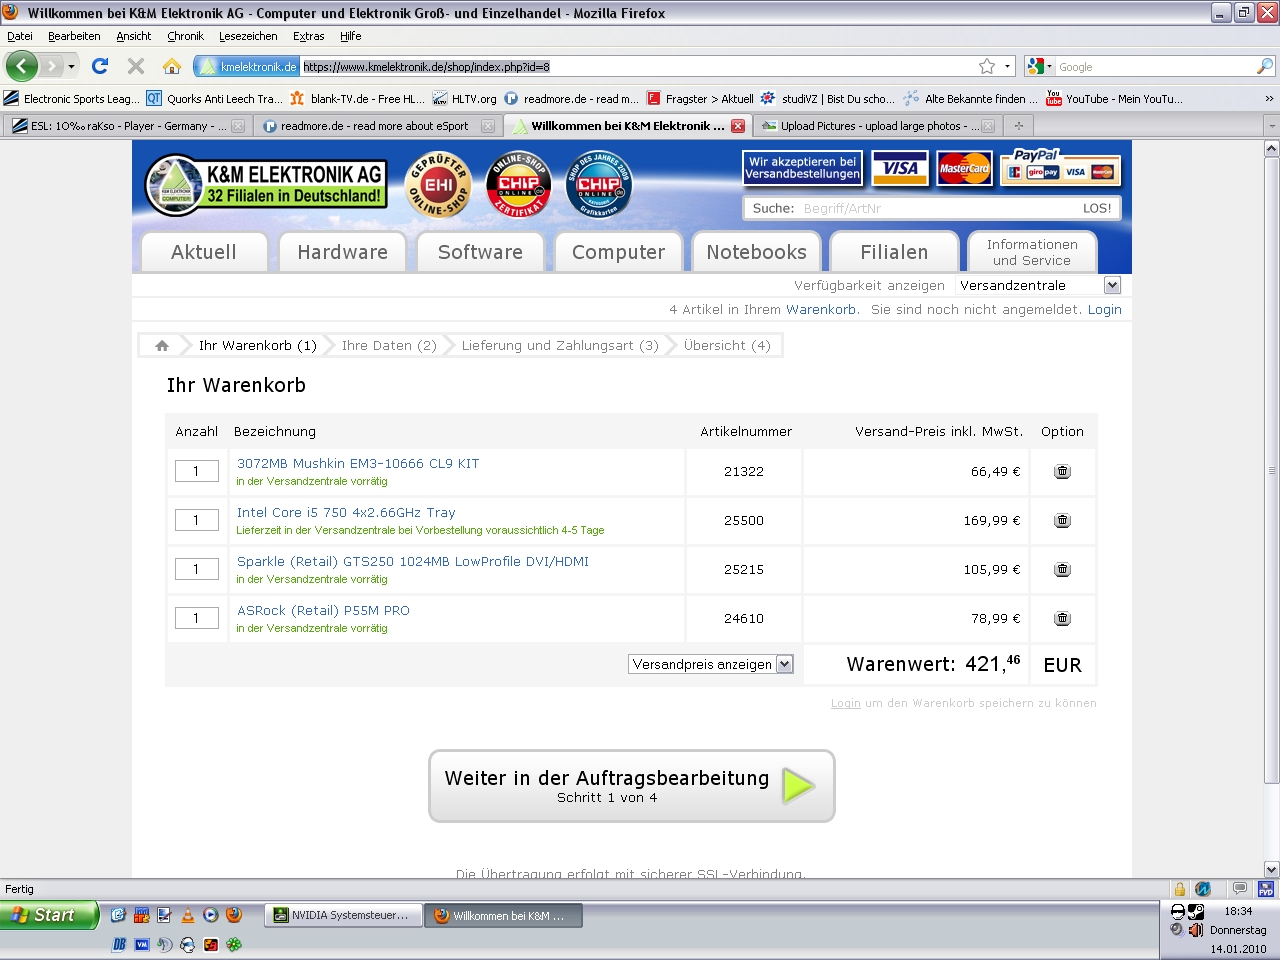The width and height of the screenshot is (1280, 960).
Task: Click Weiter in der Auftragsbearbeitung button
Action: [x=632, y=786]
